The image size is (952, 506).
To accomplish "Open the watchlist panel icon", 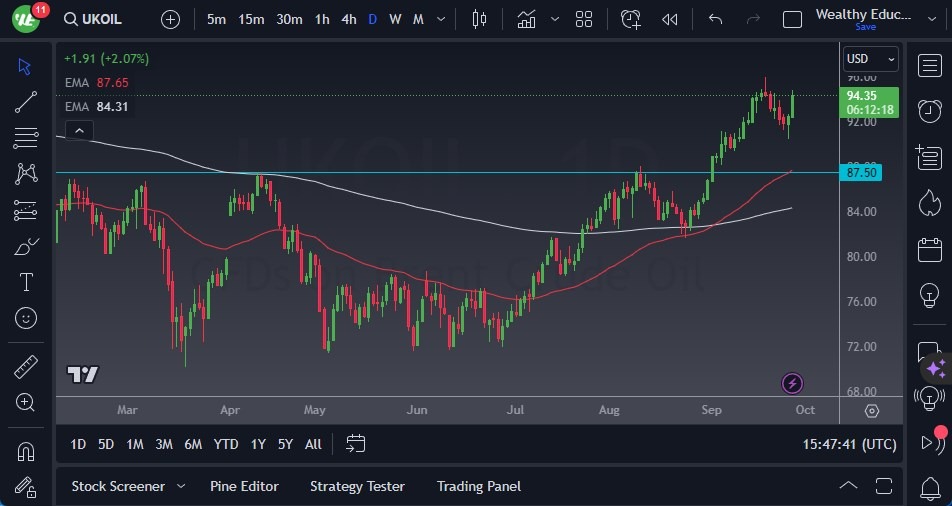I will (x=929, y=65).
